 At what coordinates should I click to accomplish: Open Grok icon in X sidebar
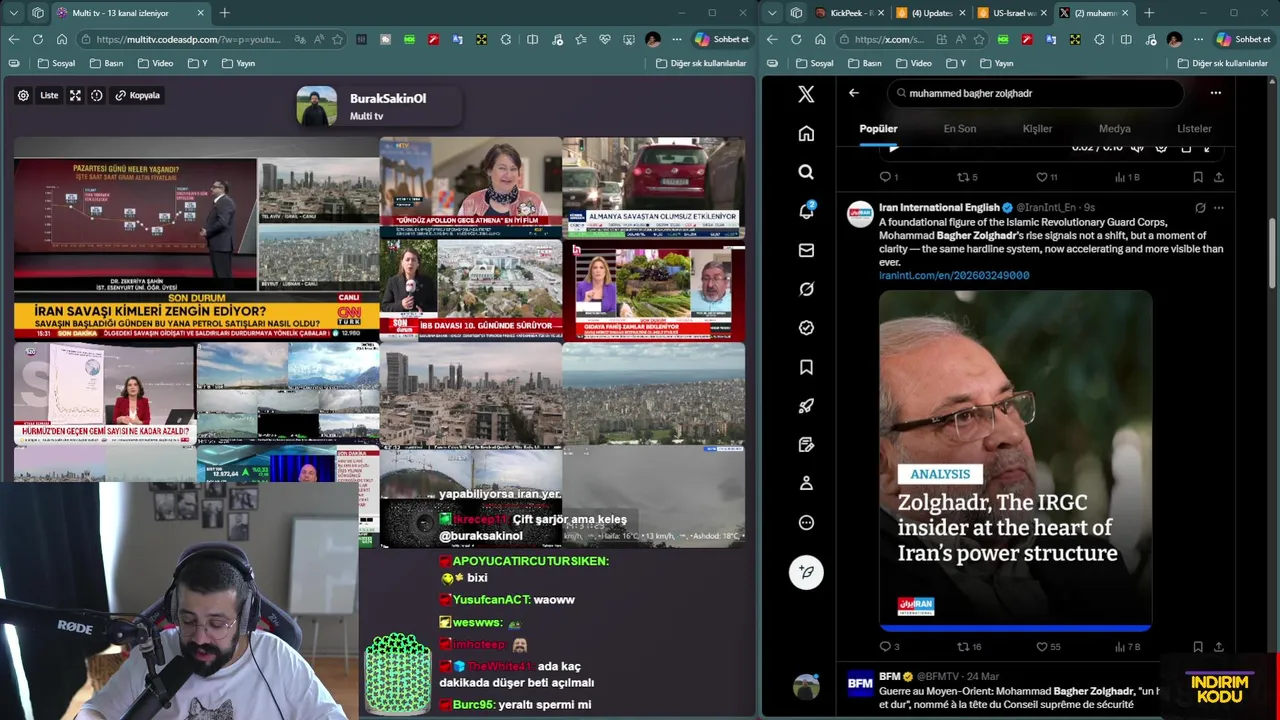pos(806,289)
